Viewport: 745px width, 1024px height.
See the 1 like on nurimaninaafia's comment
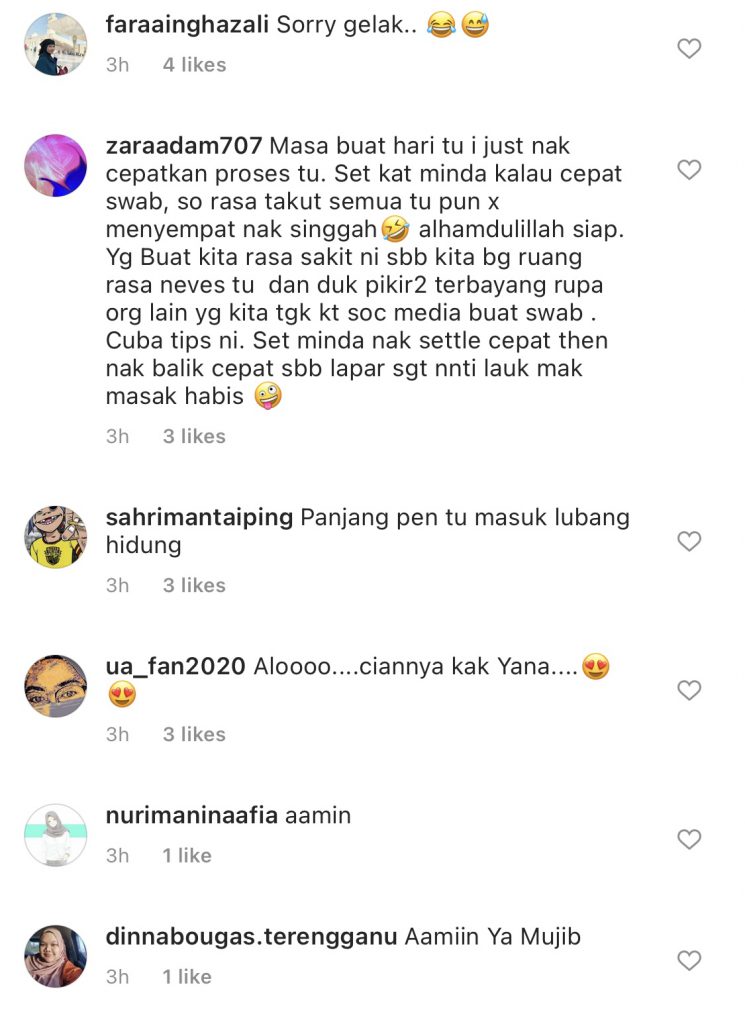point(187,856)
